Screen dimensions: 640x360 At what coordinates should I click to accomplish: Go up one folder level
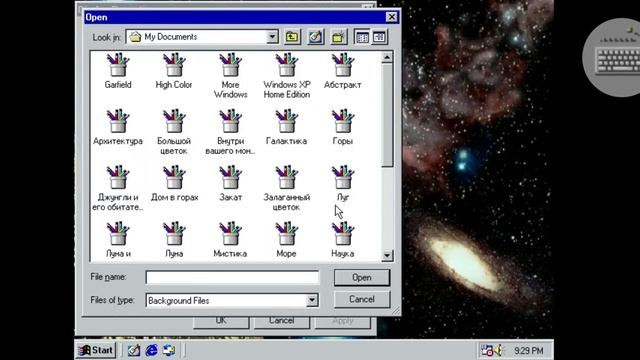coord(292,37)
